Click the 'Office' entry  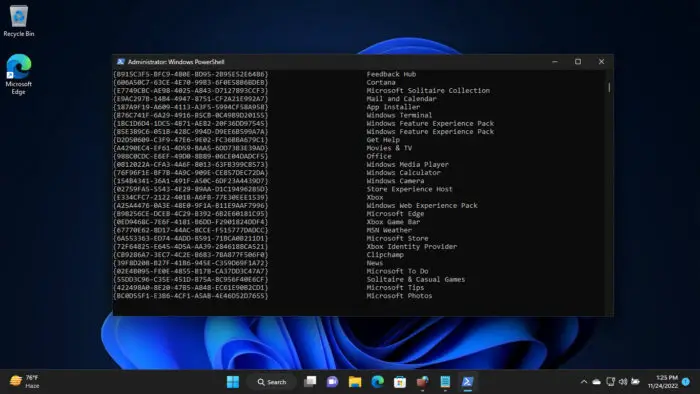click(379, 156)
